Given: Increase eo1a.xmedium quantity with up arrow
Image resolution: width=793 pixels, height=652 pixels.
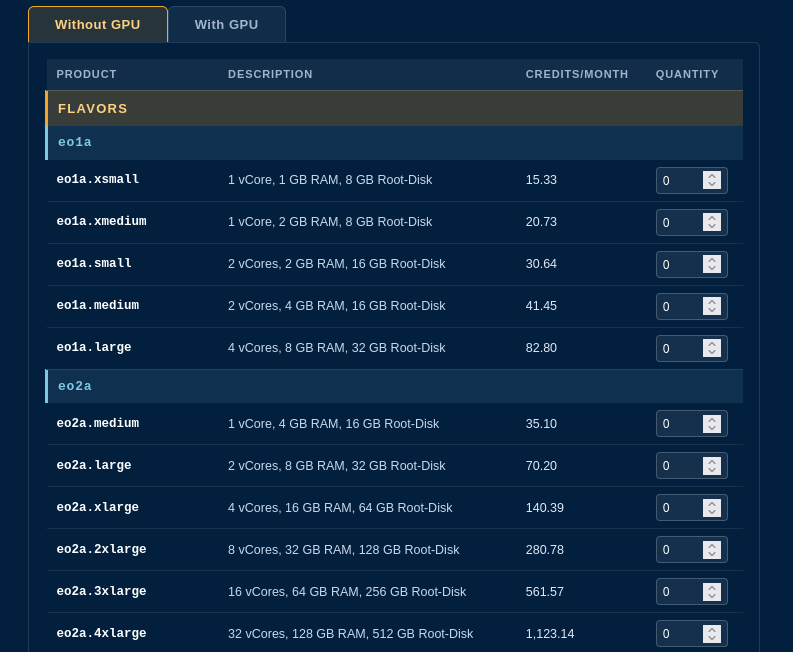Looking at the screenshot, I should pyautogui.click(x=712, y=218).
